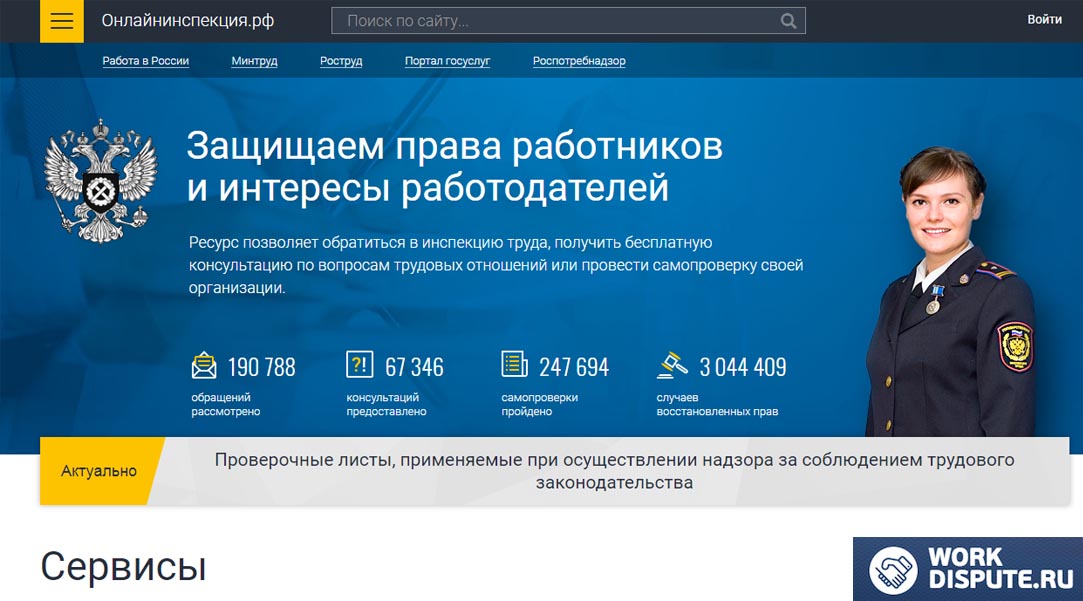
Task: Click the случаев восстановленных прав caption
Action: (717, 404)
